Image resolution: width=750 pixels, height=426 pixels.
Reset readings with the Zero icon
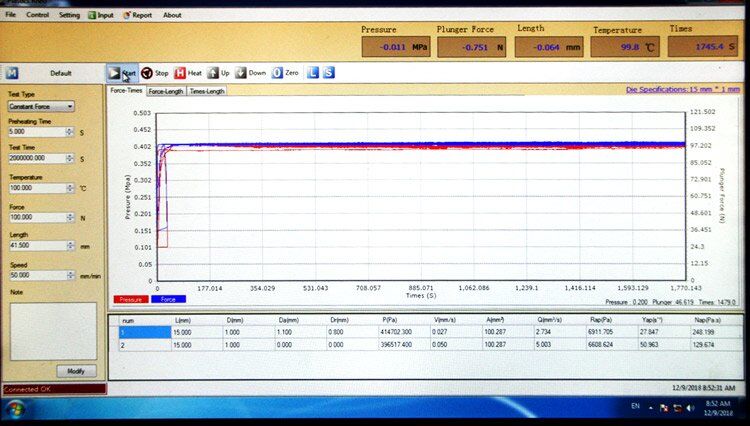click(277, 73)
